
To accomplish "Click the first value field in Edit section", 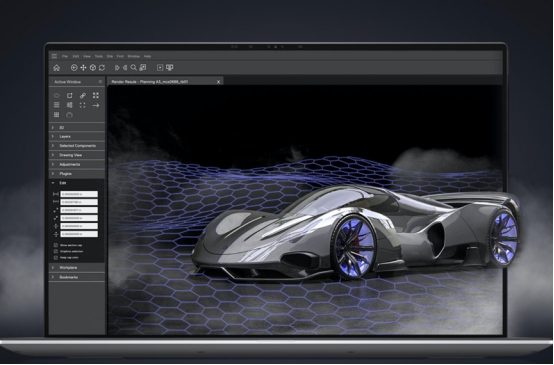I will point(79,194).
